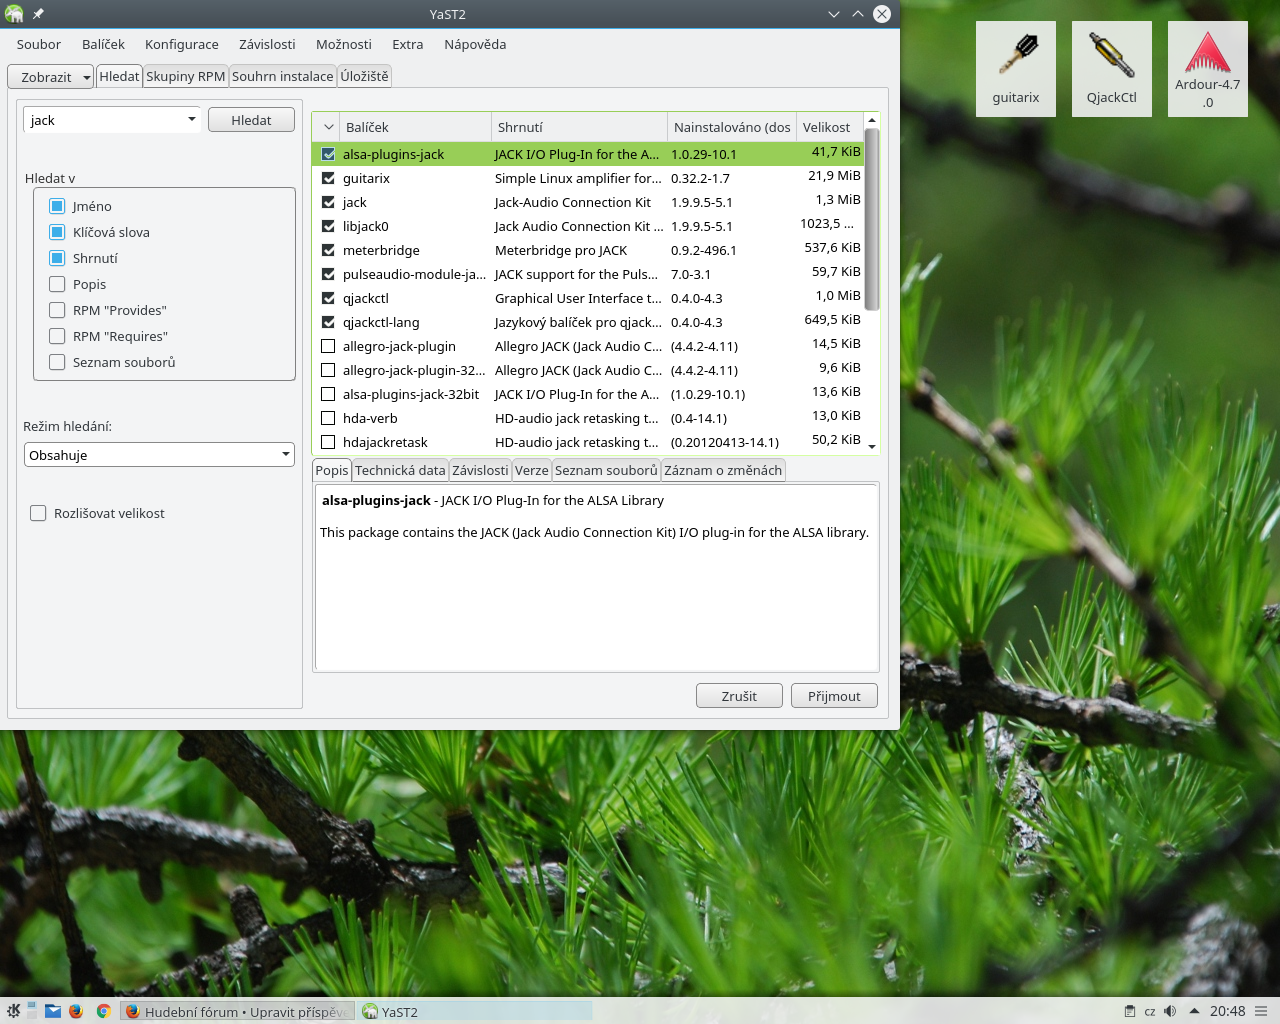Click the QjackCtl desktop shortcut
Screen dimensions: 1280x1024
[1111, 68]
